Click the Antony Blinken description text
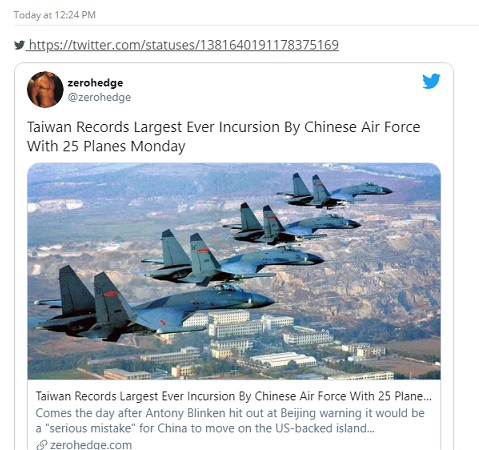Viewport: 479px width, 450px height. coord(230,413)
